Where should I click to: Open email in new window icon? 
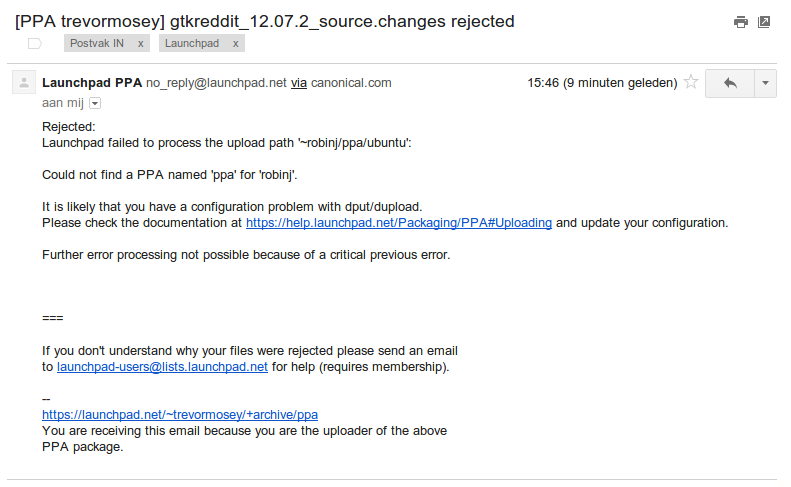point(764,22)
